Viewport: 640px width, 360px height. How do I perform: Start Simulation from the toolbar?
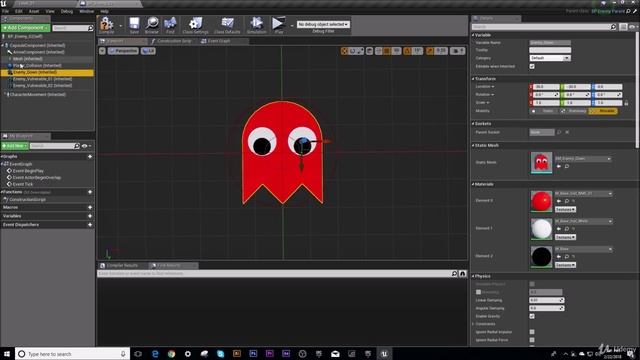coord(256,25)
